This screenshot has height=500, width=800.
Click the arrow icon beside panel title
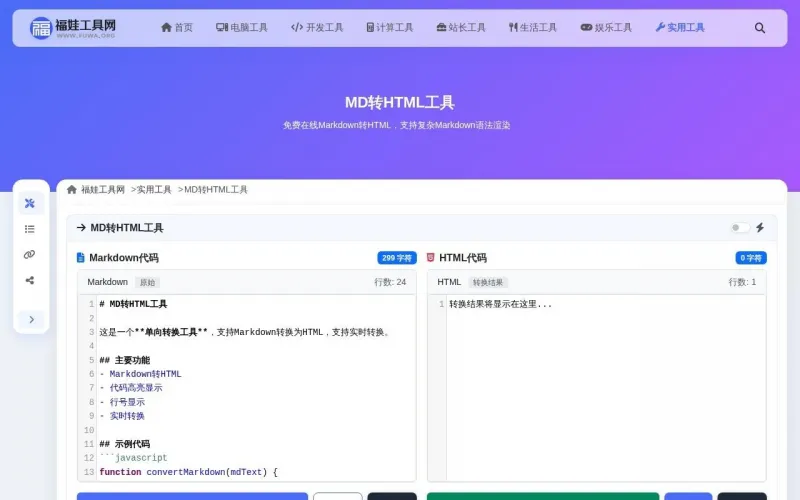pyautogui.click(x=81, y=228)
